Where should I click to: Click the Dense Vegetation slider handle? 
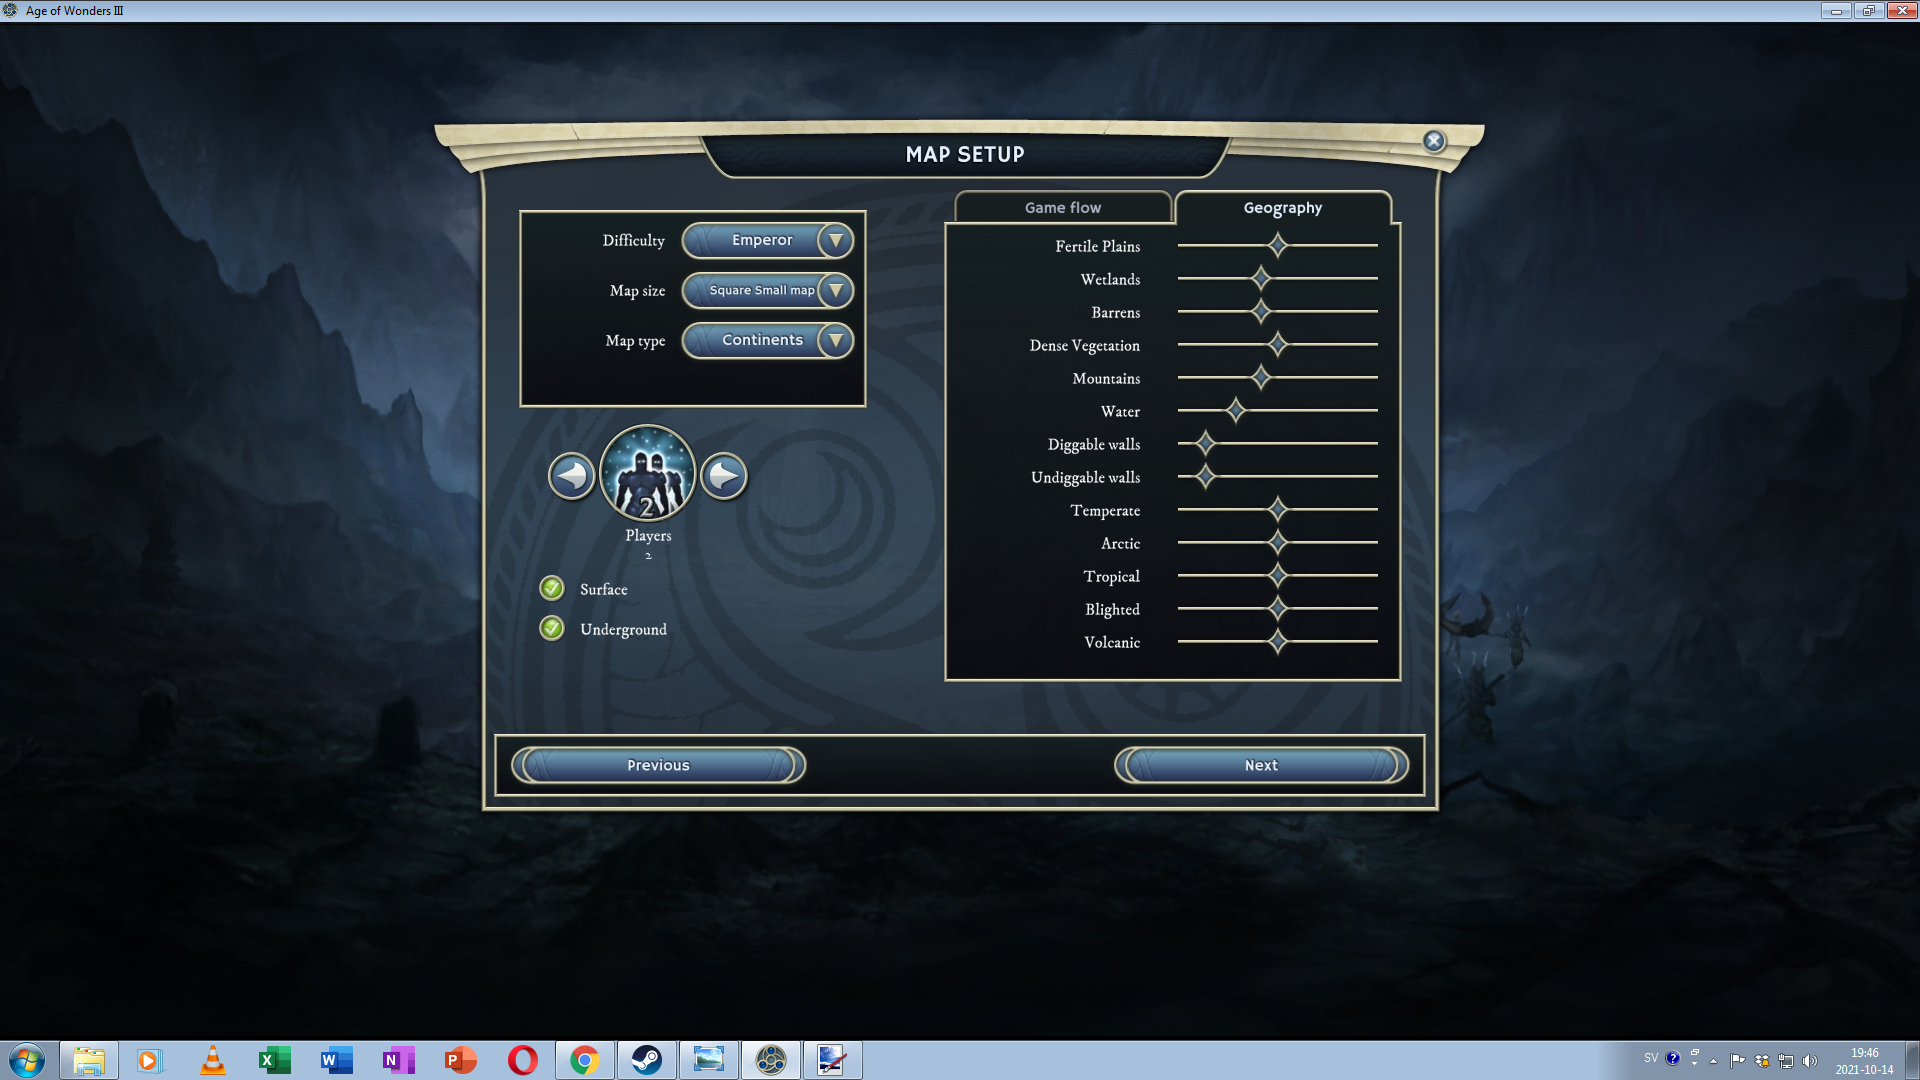(x=1277, y=344)
